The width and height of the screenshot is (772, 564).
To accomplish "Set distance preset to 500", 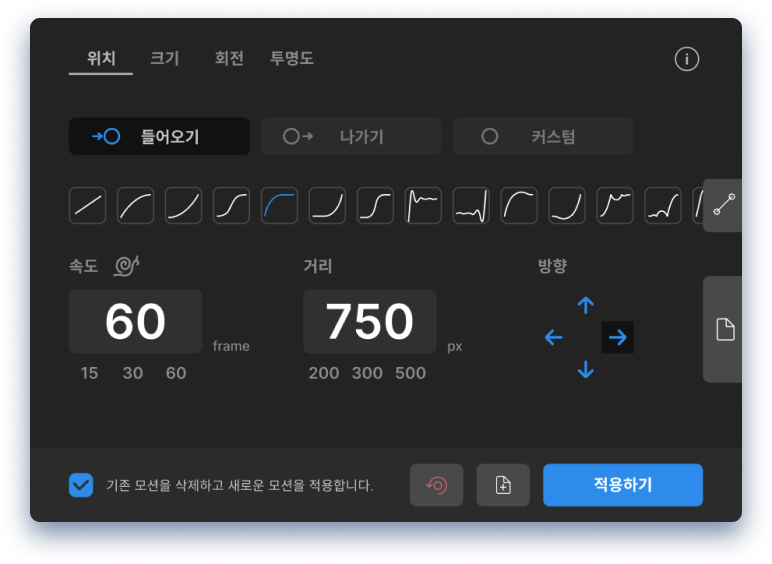I will 410,373.
